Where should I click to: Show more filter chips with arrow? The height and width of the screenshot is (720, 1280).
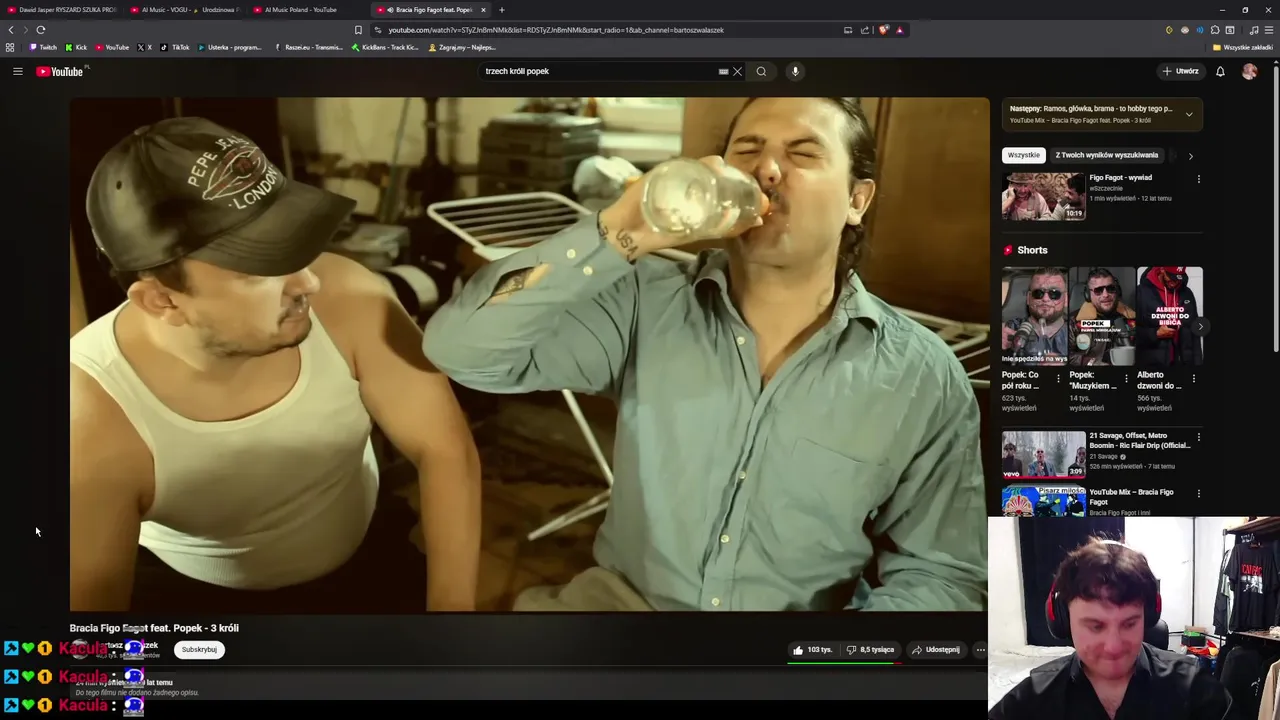(x=1190, y=156)
